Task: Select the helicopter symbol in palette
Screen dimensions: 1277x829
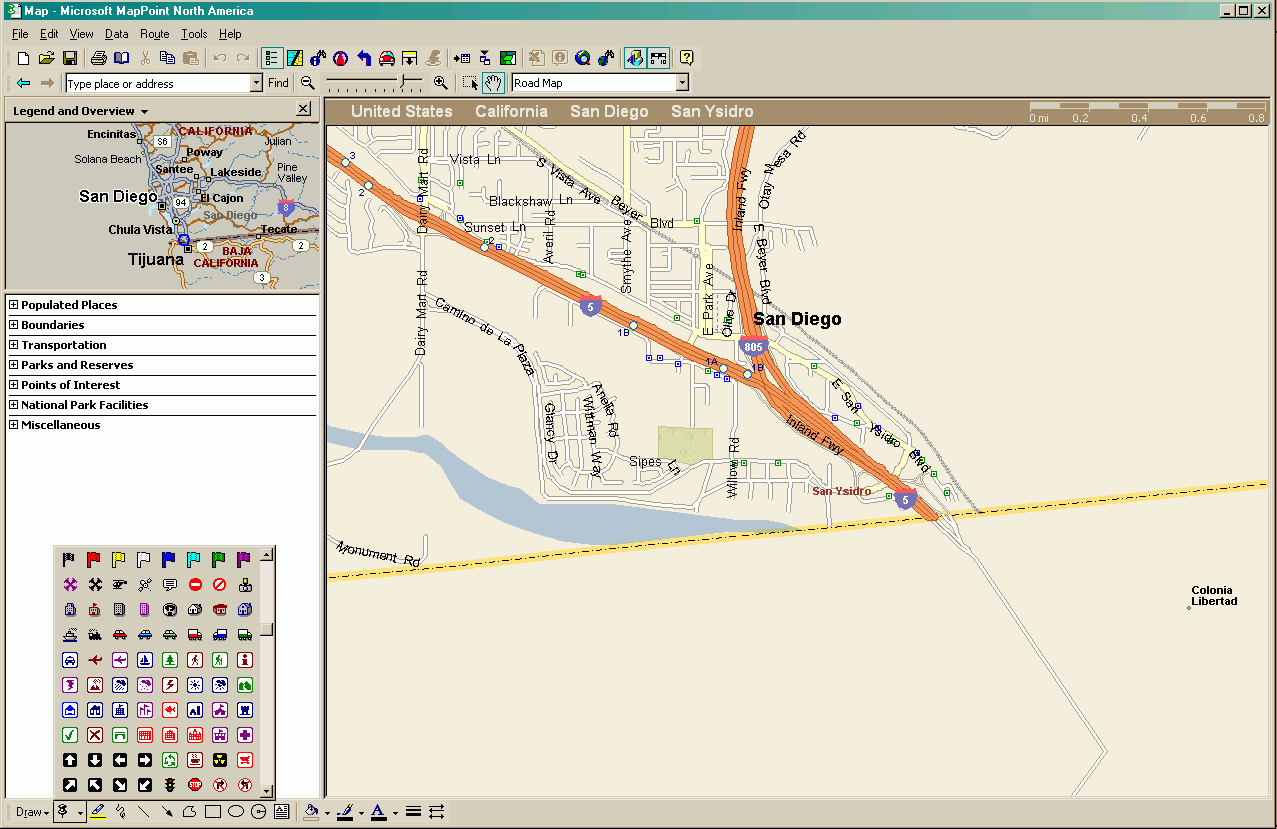Action: coord(119,585)
